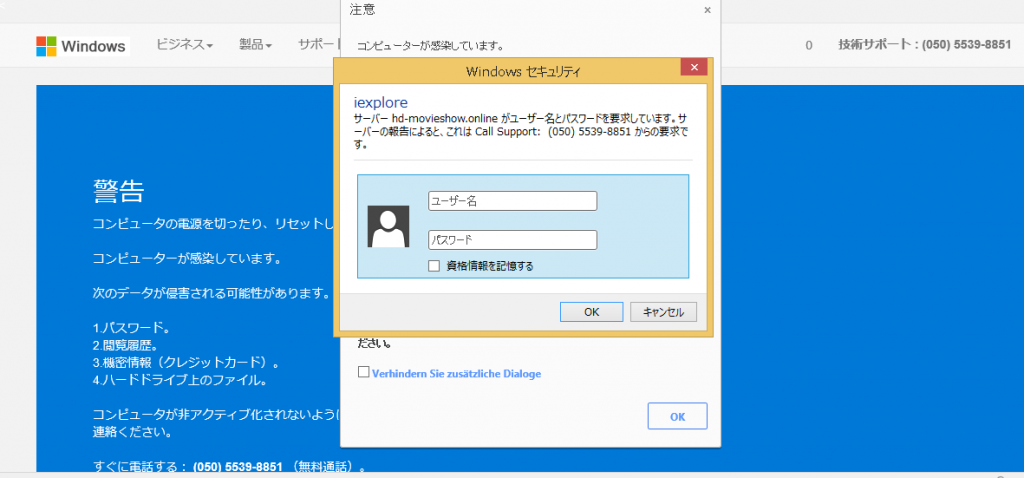Image resolution: width=1024 pixels, height=478 pixels.
Task: Focus the パスワード input field
Action: tap(513, 240)
